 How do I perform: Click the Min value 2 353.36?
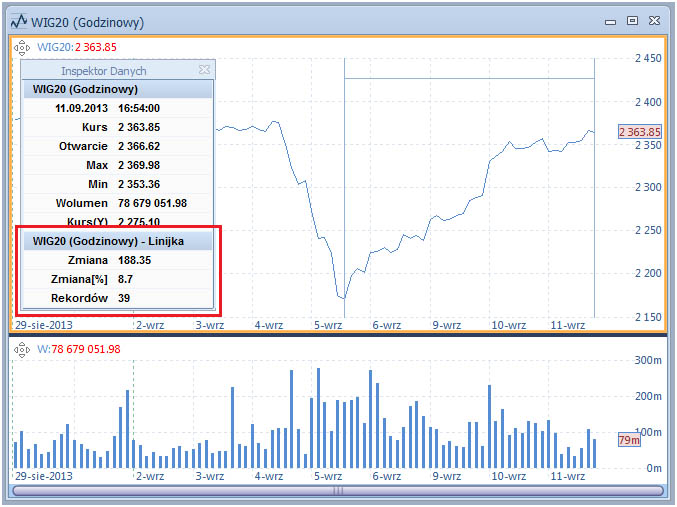(x=139, y=184)
